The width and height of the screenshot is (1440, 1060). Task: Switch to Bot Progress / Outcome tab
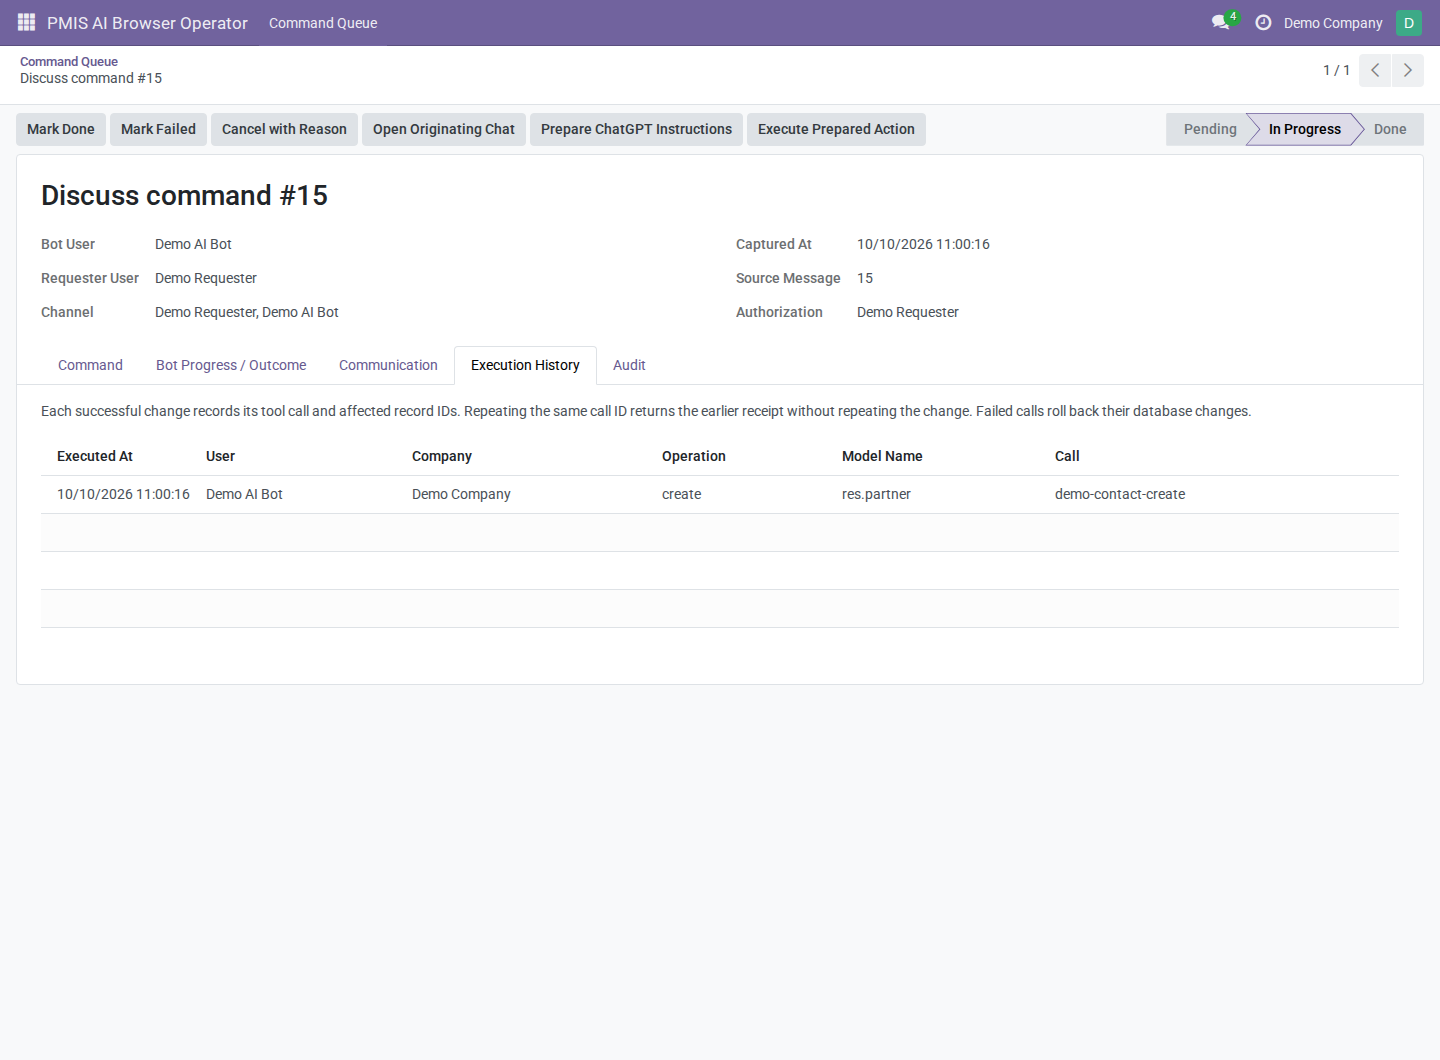pyautogui.click(x=231, y=365)
